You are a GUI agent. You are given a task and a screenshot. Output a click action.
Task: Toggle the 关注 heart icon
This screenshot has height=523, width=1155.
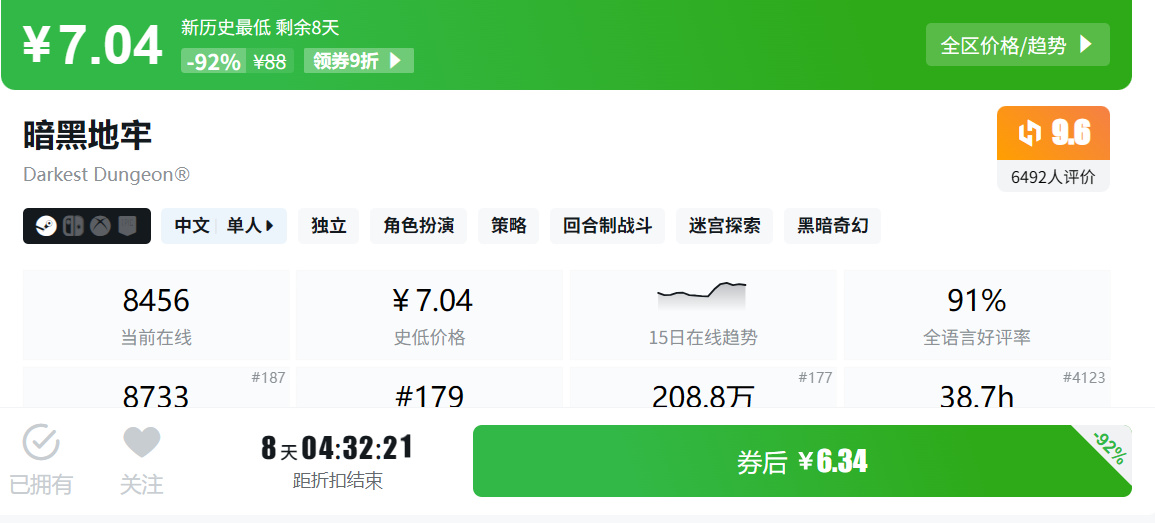pos(141,443)
